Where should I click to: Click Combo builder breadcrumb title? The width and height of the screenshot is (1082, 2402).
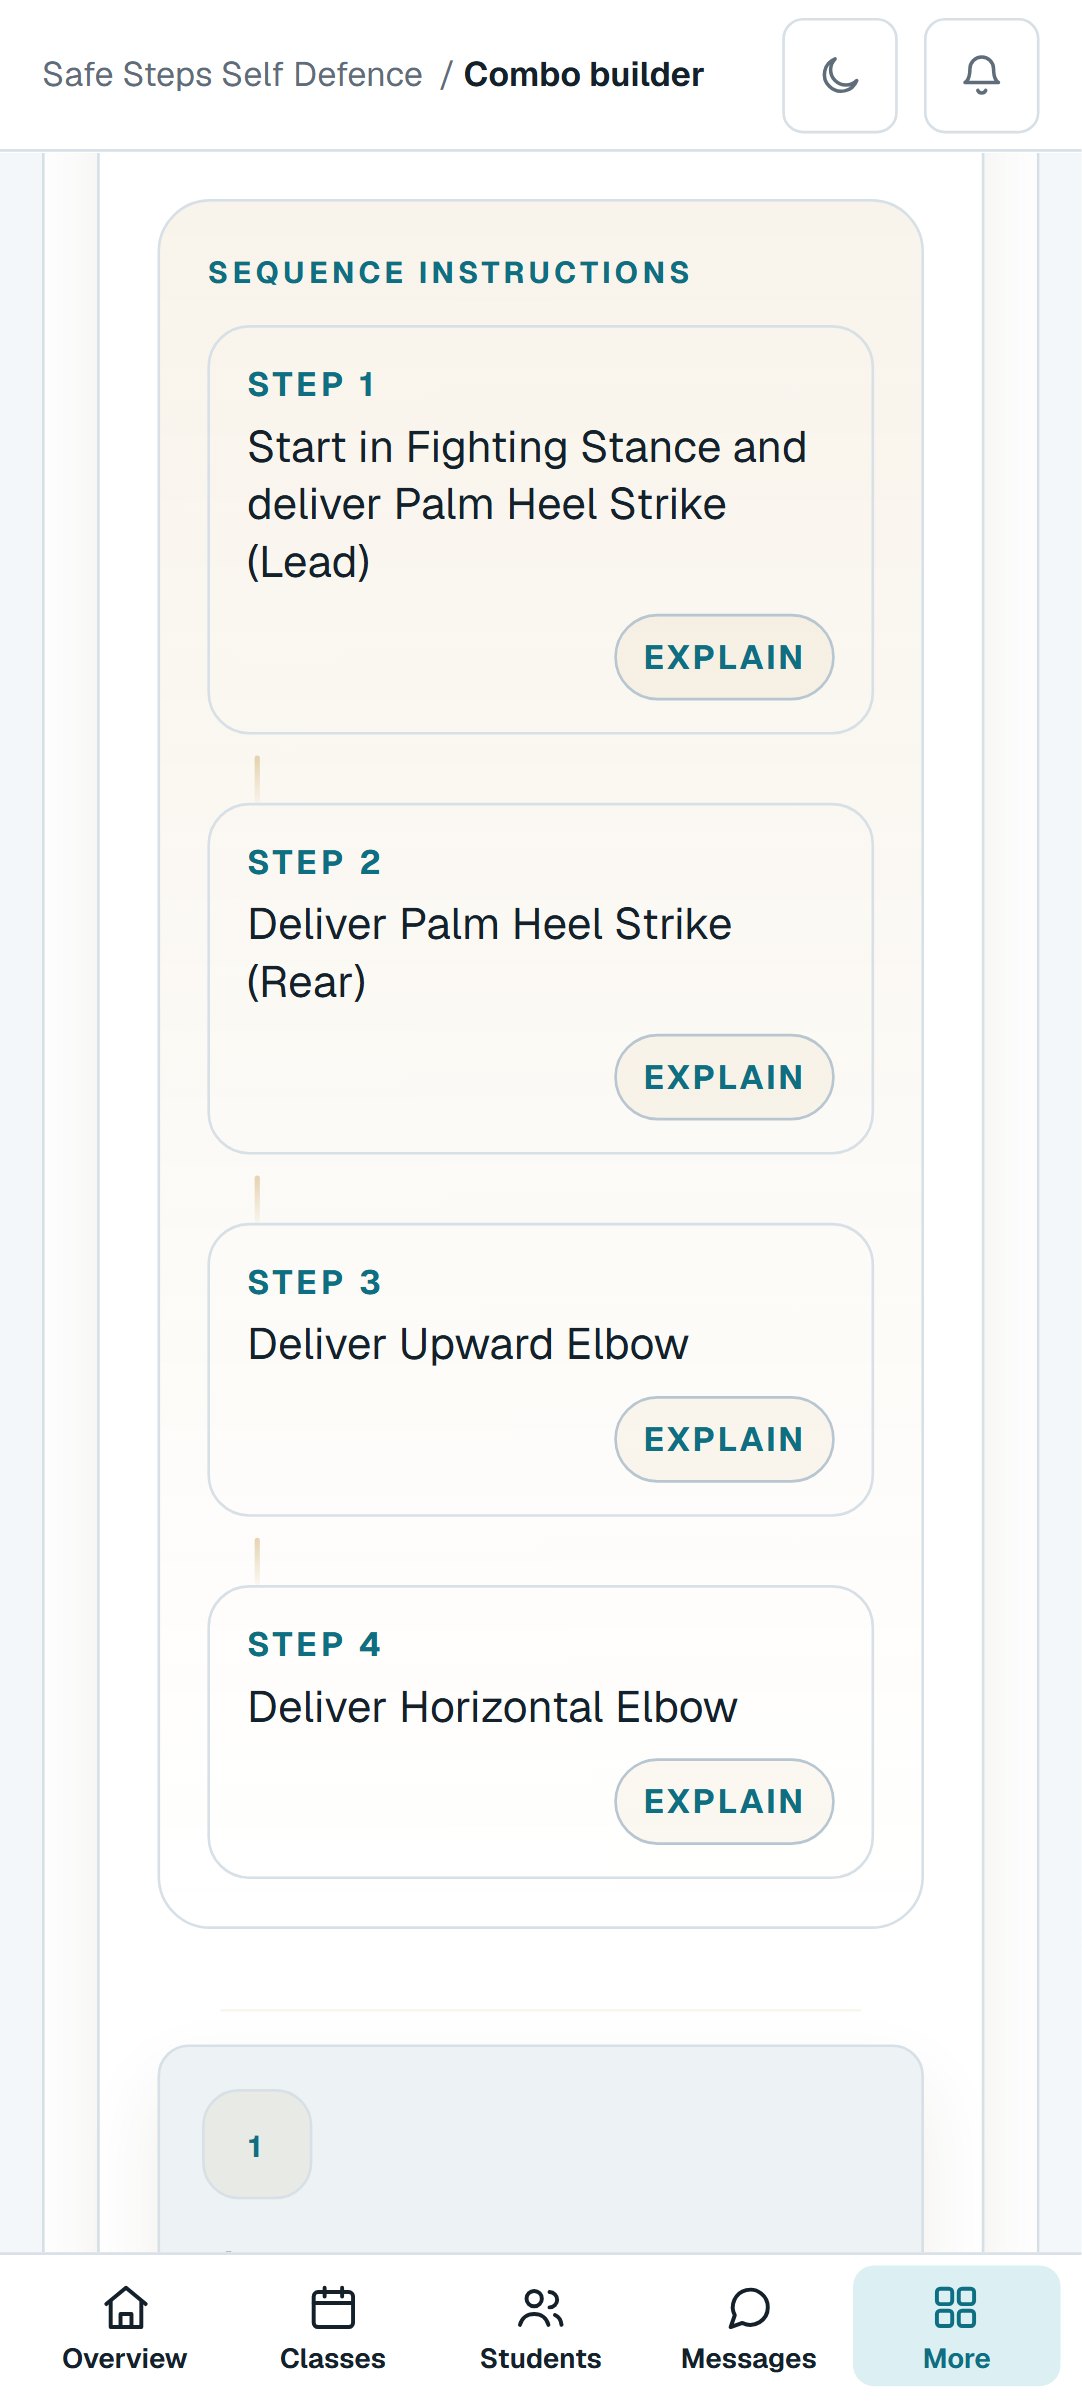[584, 75]
